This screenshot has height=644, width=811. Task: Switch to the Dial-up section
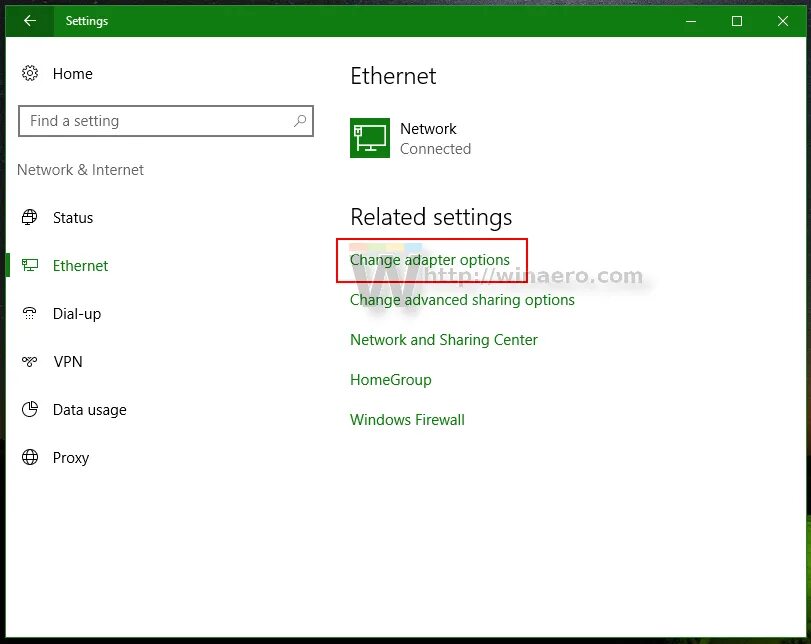[77, 313]
